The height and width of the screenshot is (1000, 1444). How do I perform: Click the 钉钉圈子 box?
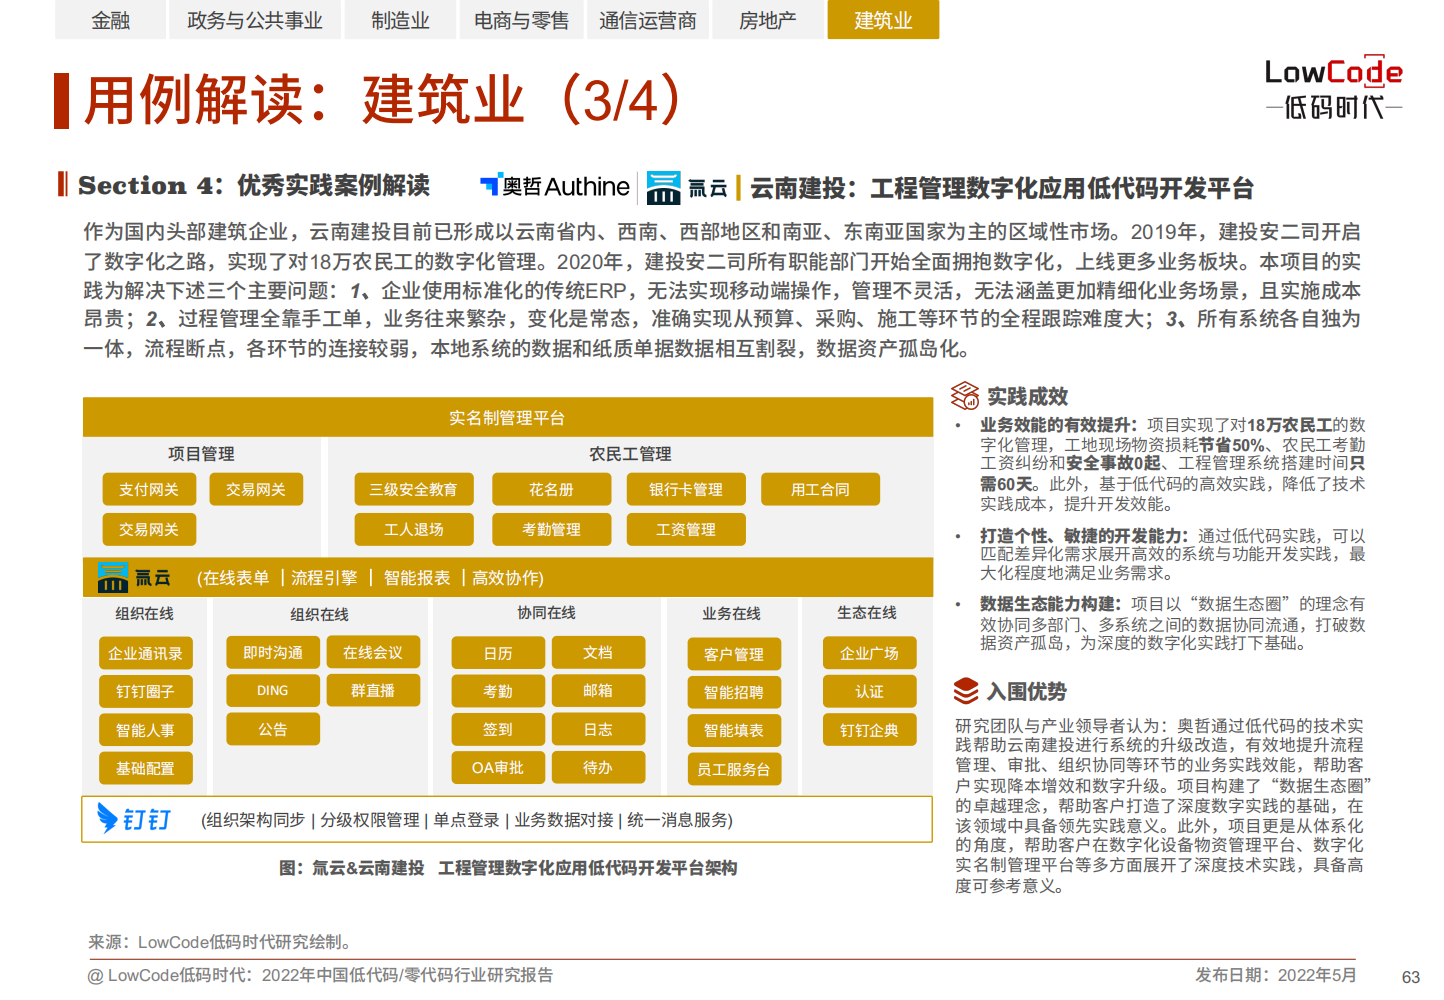pyautogui.click(x=146, y=691)
